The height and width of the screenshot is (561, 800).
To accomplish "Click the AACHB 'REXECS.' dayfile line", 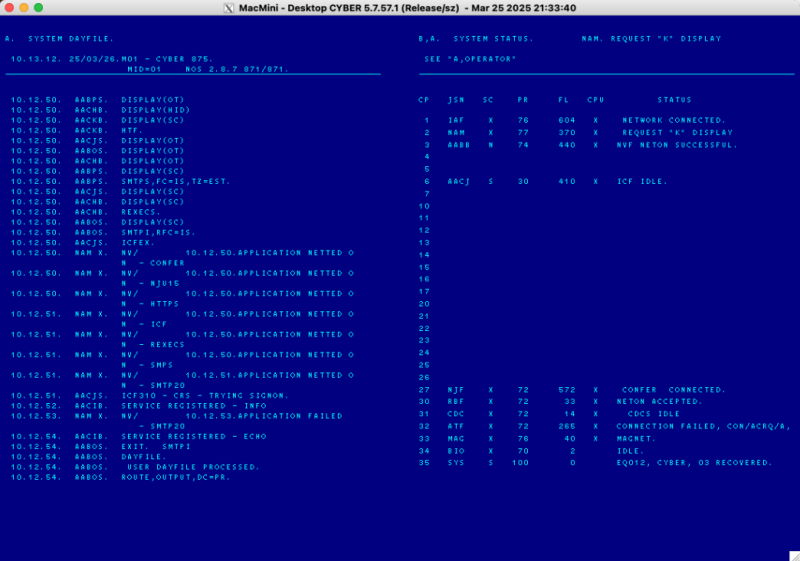I will pyautogui.click(x=86, y=212).
